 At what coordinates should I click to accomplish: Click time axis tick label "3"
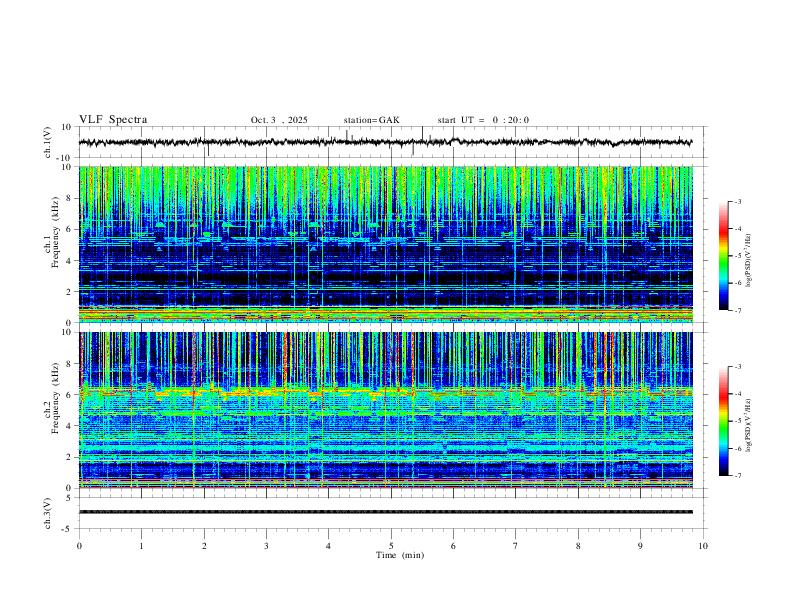tap(266, 546)
